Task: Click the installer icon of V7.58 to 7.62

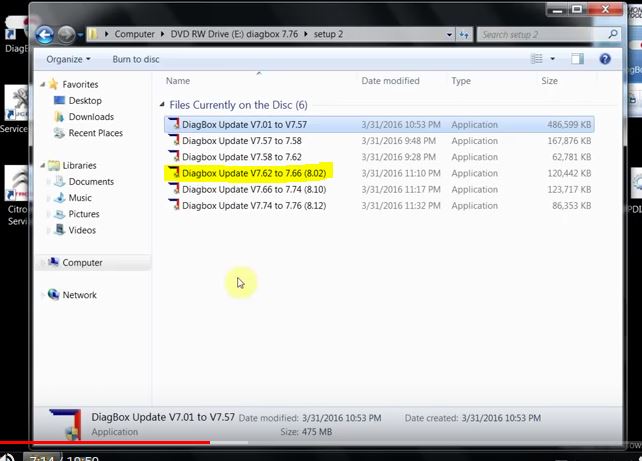Action: pos(174,156)
